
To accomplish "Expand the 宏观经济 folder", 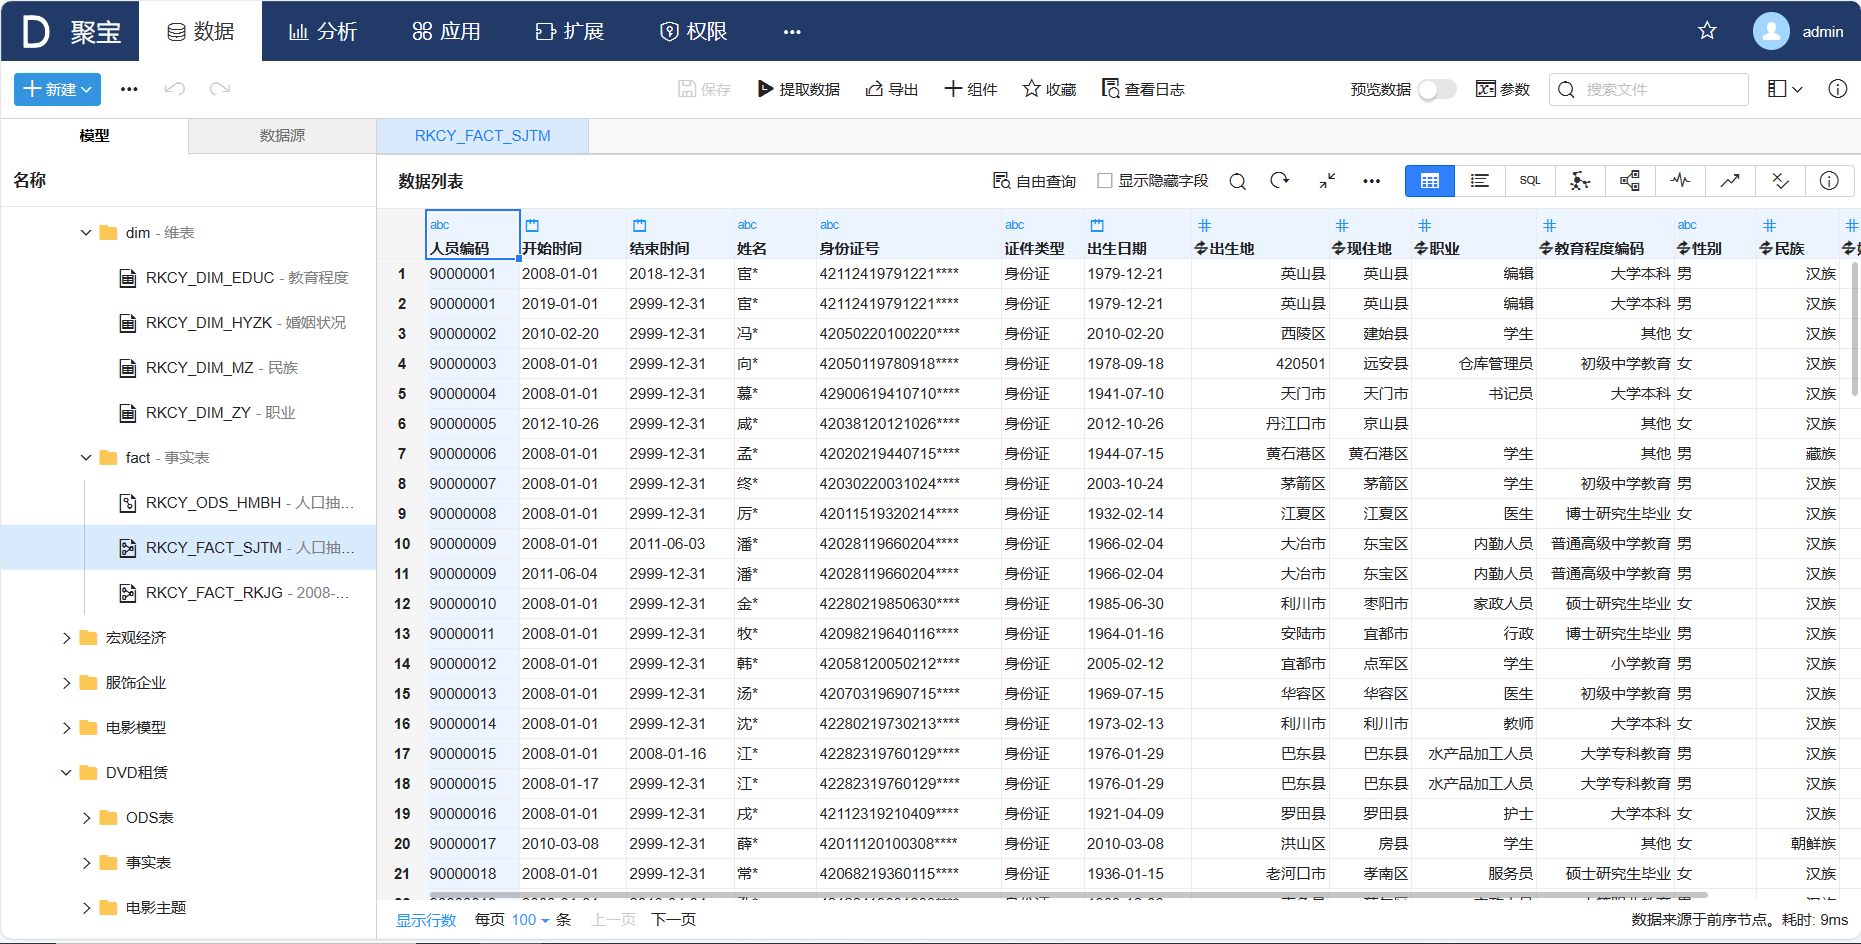I will coord(66,638).
